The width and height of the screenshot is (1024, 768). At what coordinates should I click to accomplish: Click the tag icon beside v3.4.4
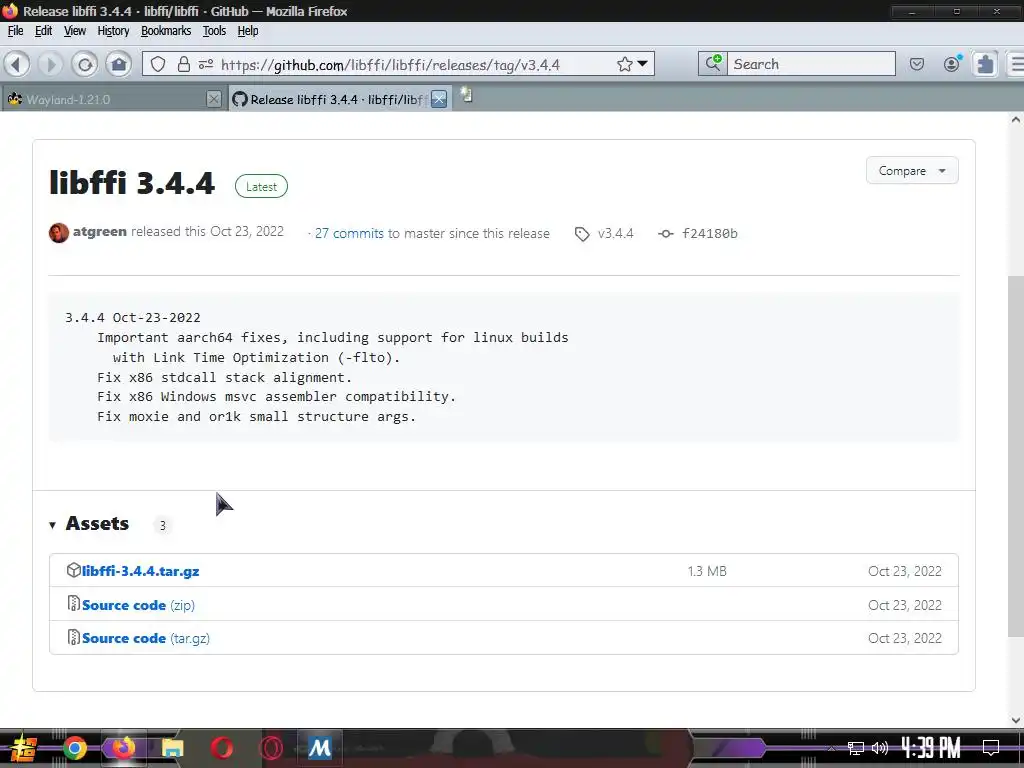[x=582, y=234]
